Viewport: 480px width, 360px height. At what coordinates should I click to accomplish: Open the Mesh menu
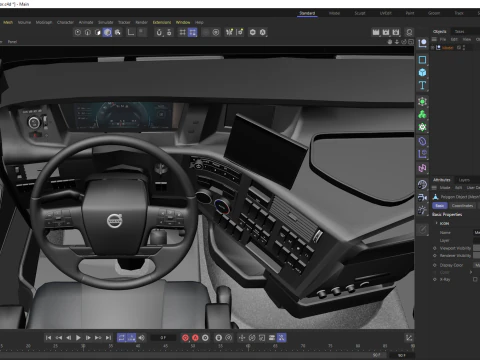tap(8, 22)
